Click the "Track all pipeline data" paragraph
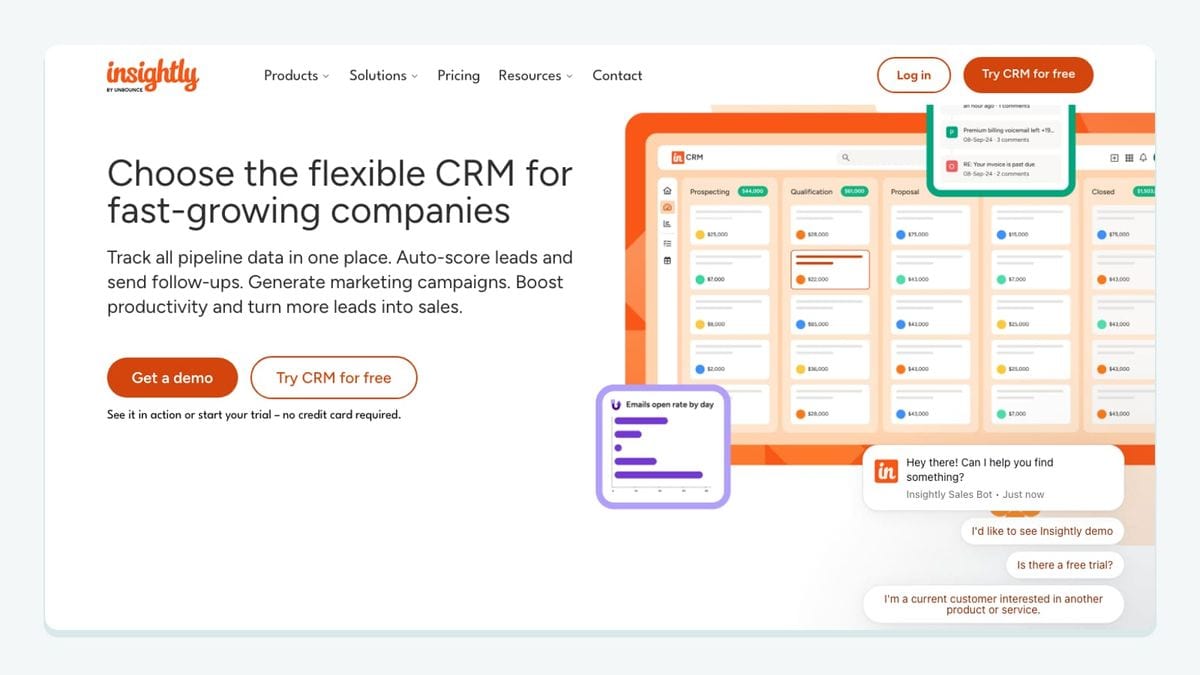Screen dimensions: 1200x675 coord(340,282)
